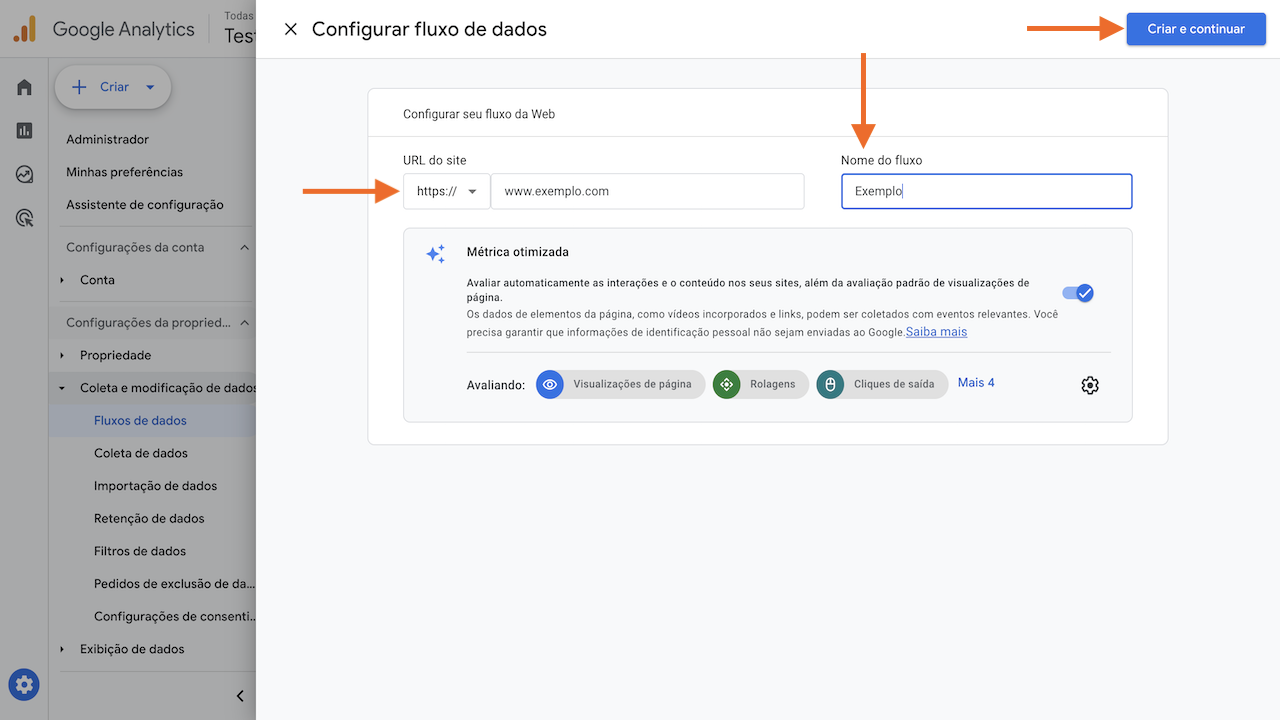Select the Advertising icon in the sidebar
1280x720 pixels.
click(24, 217)
